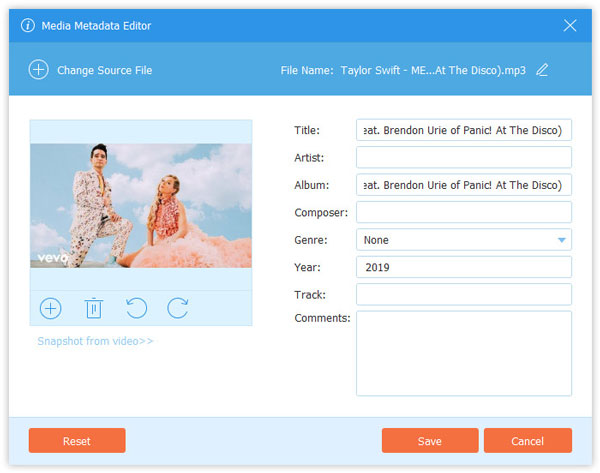Click the plus circle Change Source File icon

coord(38,70)
